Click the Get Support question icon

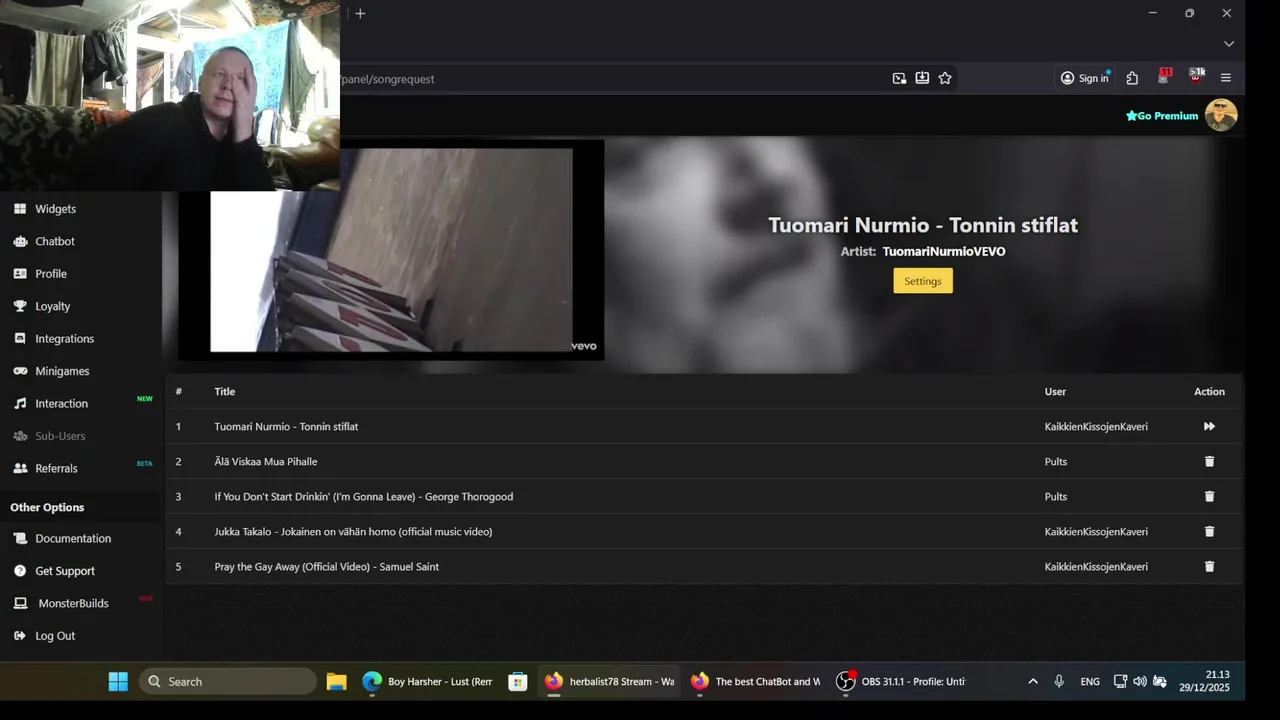click(x=20, y=571)
